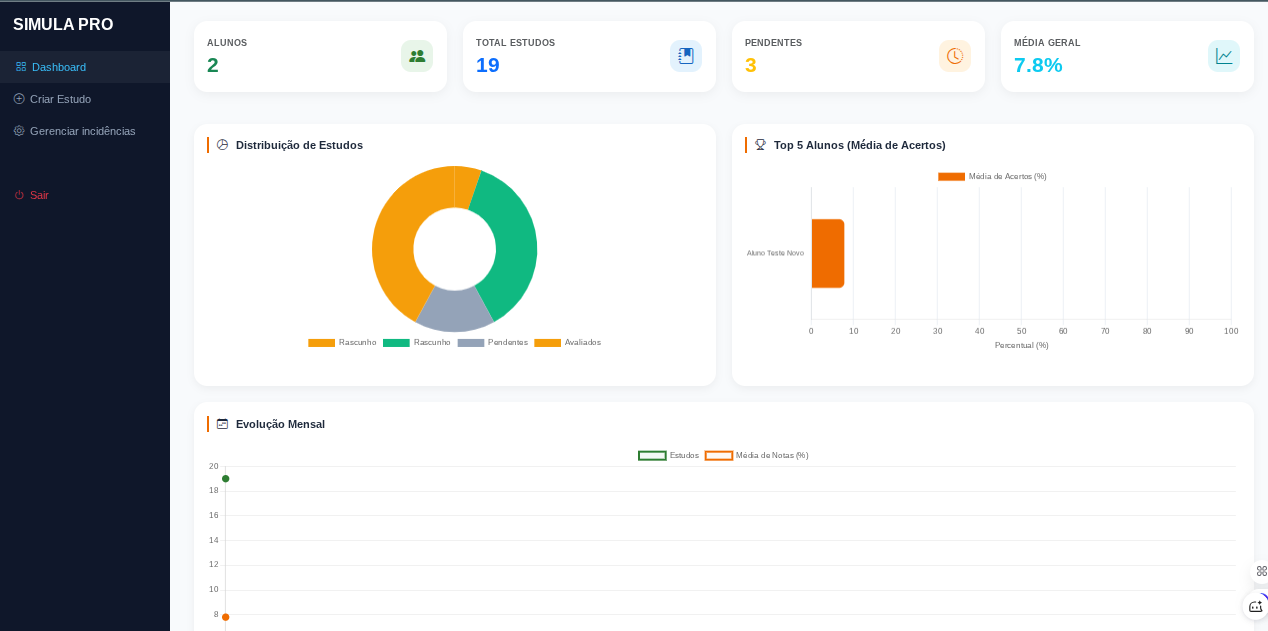Click the green data point near 19
Screen dimensions: 1268x631
coord(226,479)
